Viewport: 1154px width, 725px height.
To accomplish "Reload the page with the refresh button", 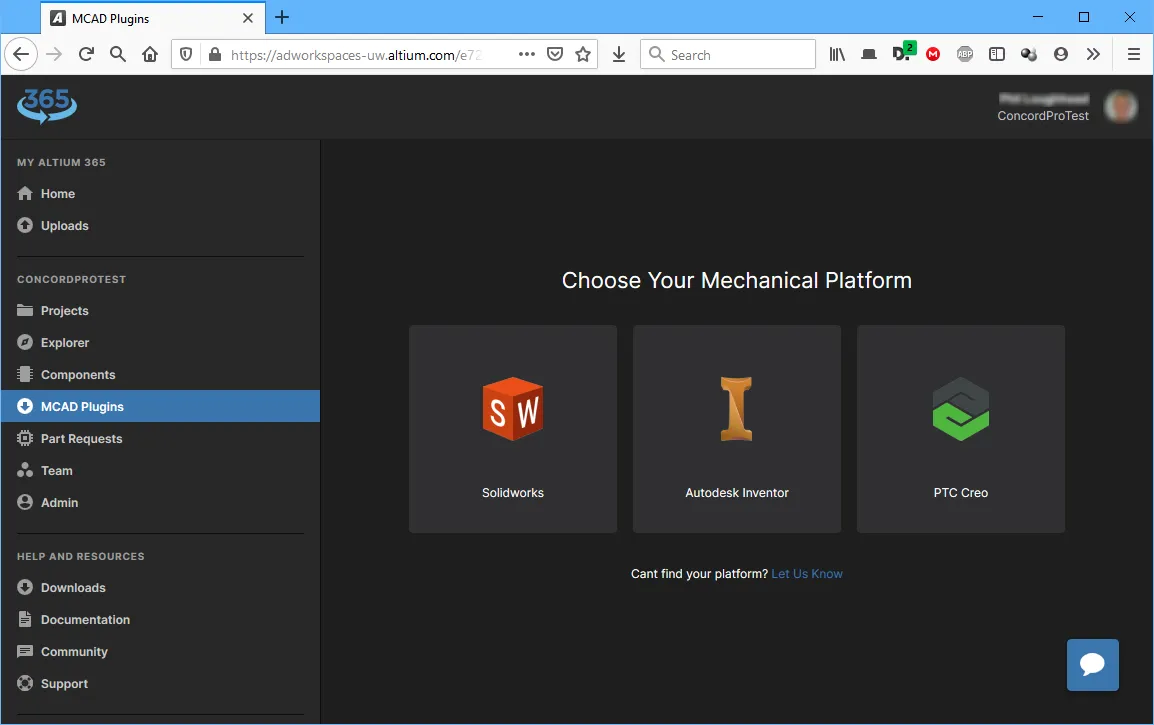I will (x=86, y=55).
